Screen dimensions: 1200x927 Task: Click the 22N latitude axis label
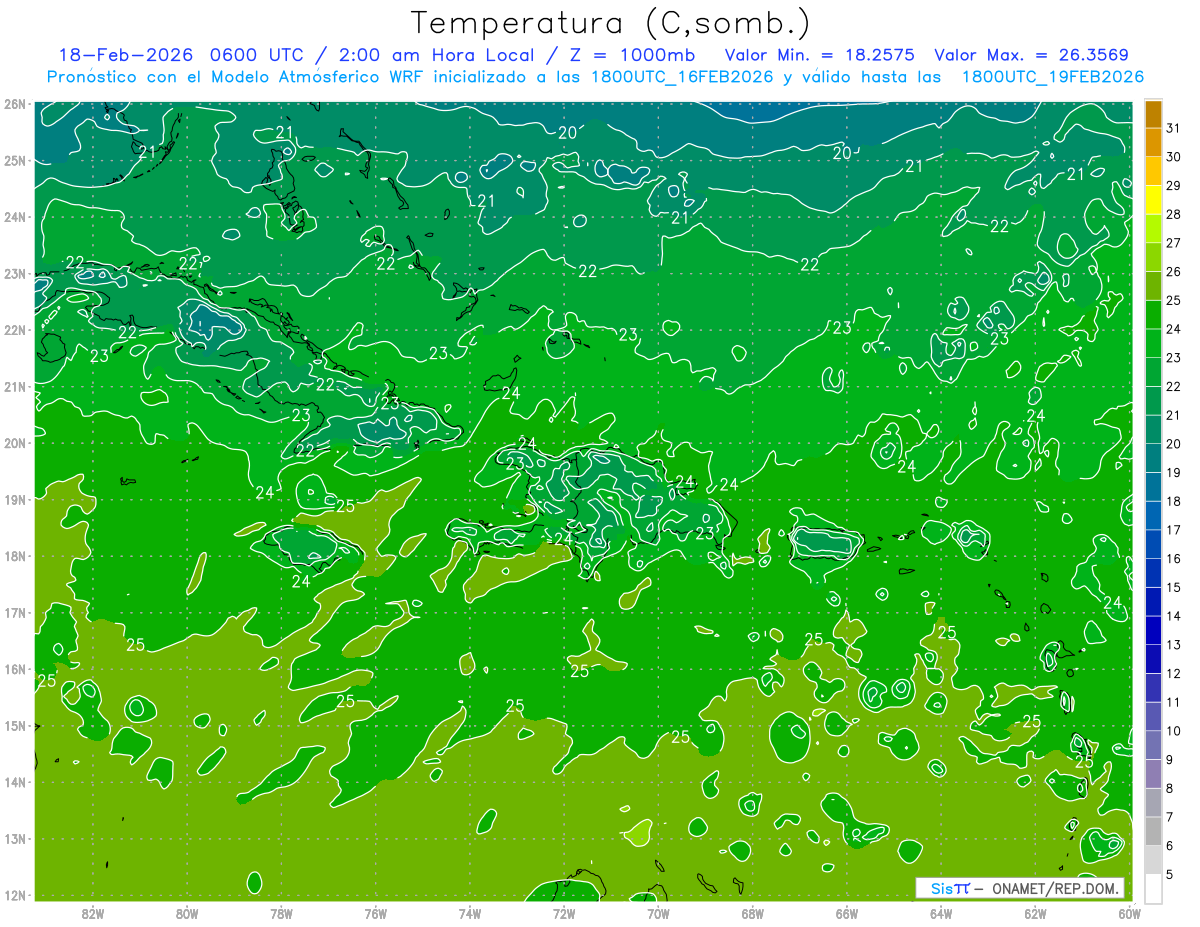14,330
